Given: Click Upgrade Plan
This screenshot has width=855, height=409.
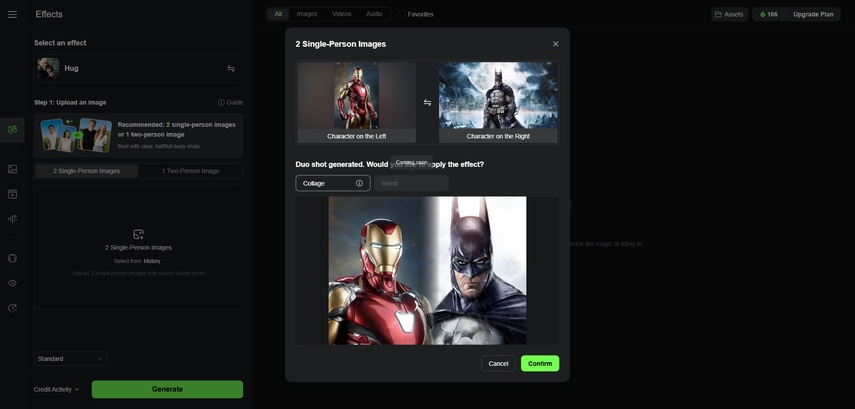Looking at the screenshot, I should click(813, 14).
